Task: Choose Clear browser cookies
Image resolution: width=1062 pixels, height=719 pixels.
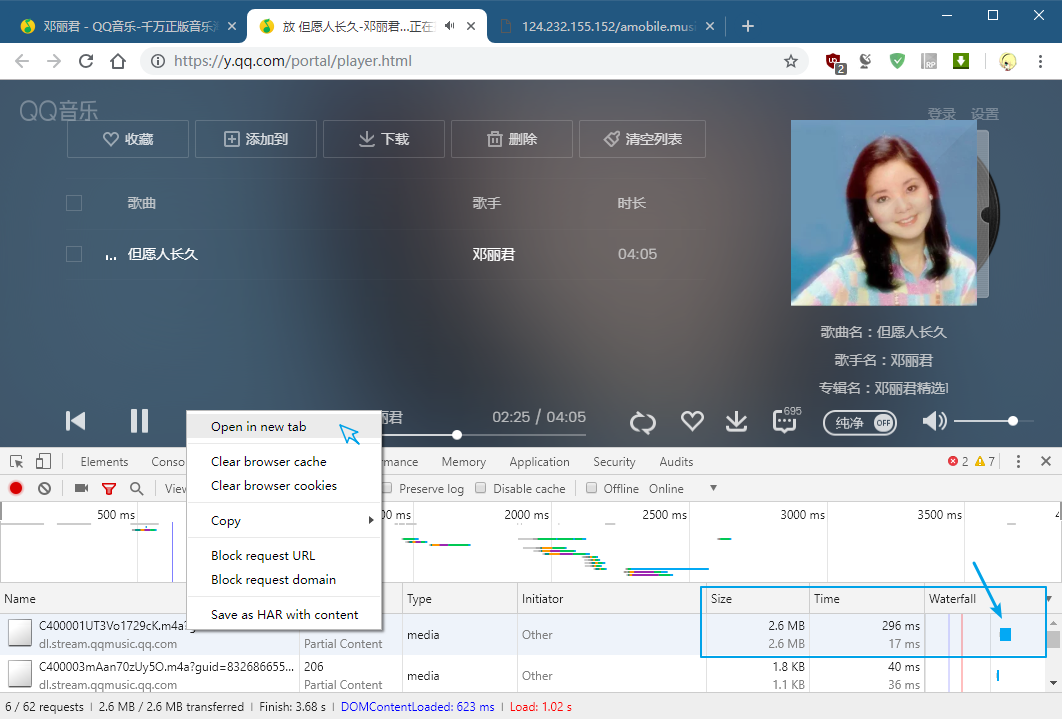Action: click(x=284, y=486)
